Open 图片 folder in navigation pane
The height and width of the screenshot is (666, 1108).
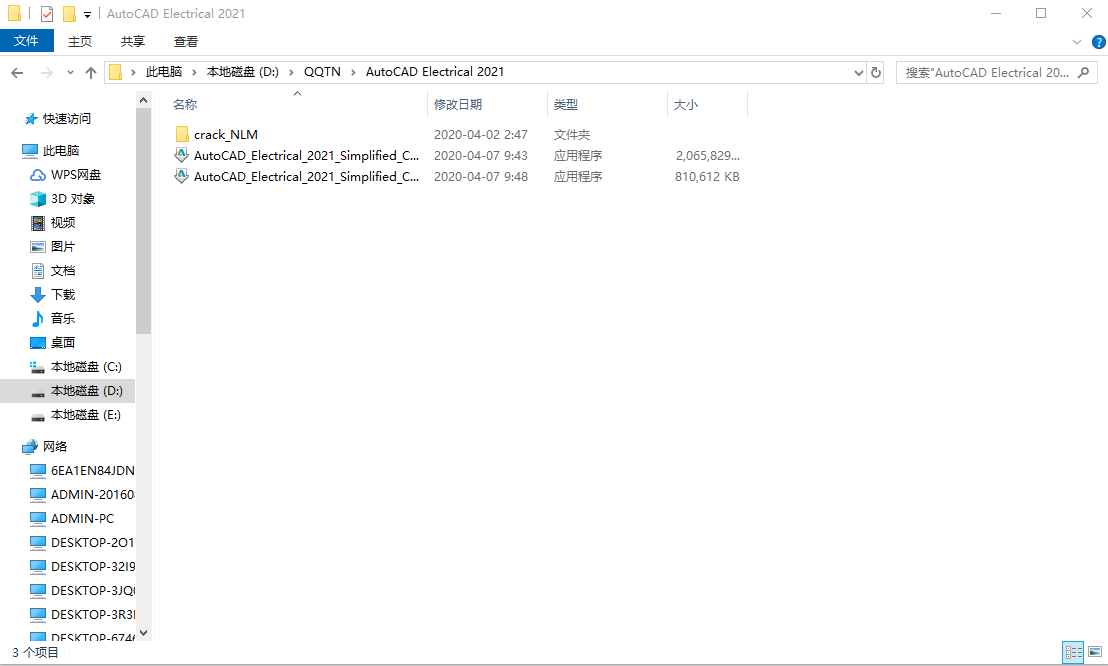point(63,247)
